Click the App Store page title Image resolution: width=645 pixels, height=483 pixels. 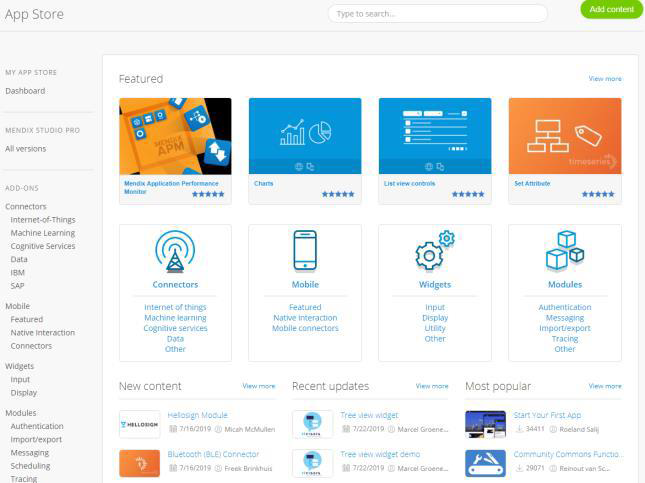click(34, 14)
